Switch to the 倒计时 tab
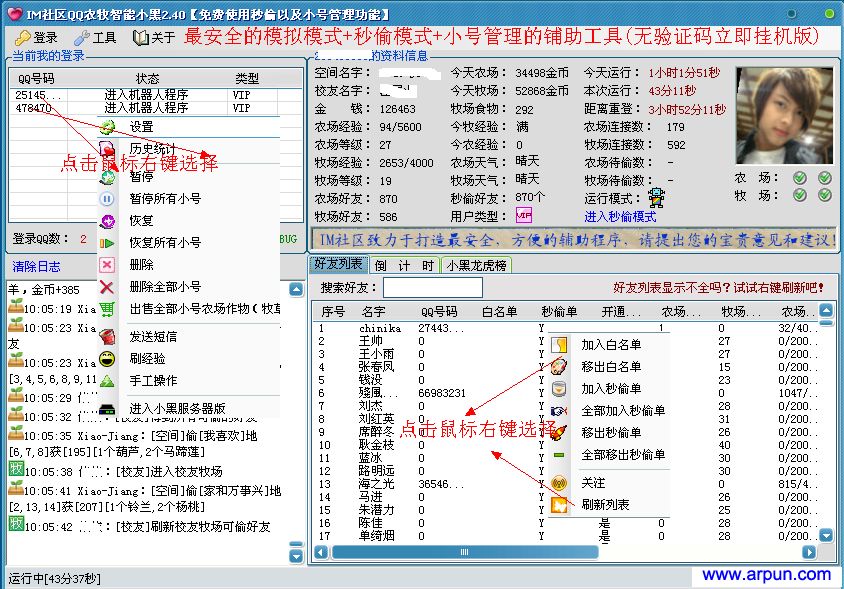Viewport: 844px width, 589px height. (404, 265)
